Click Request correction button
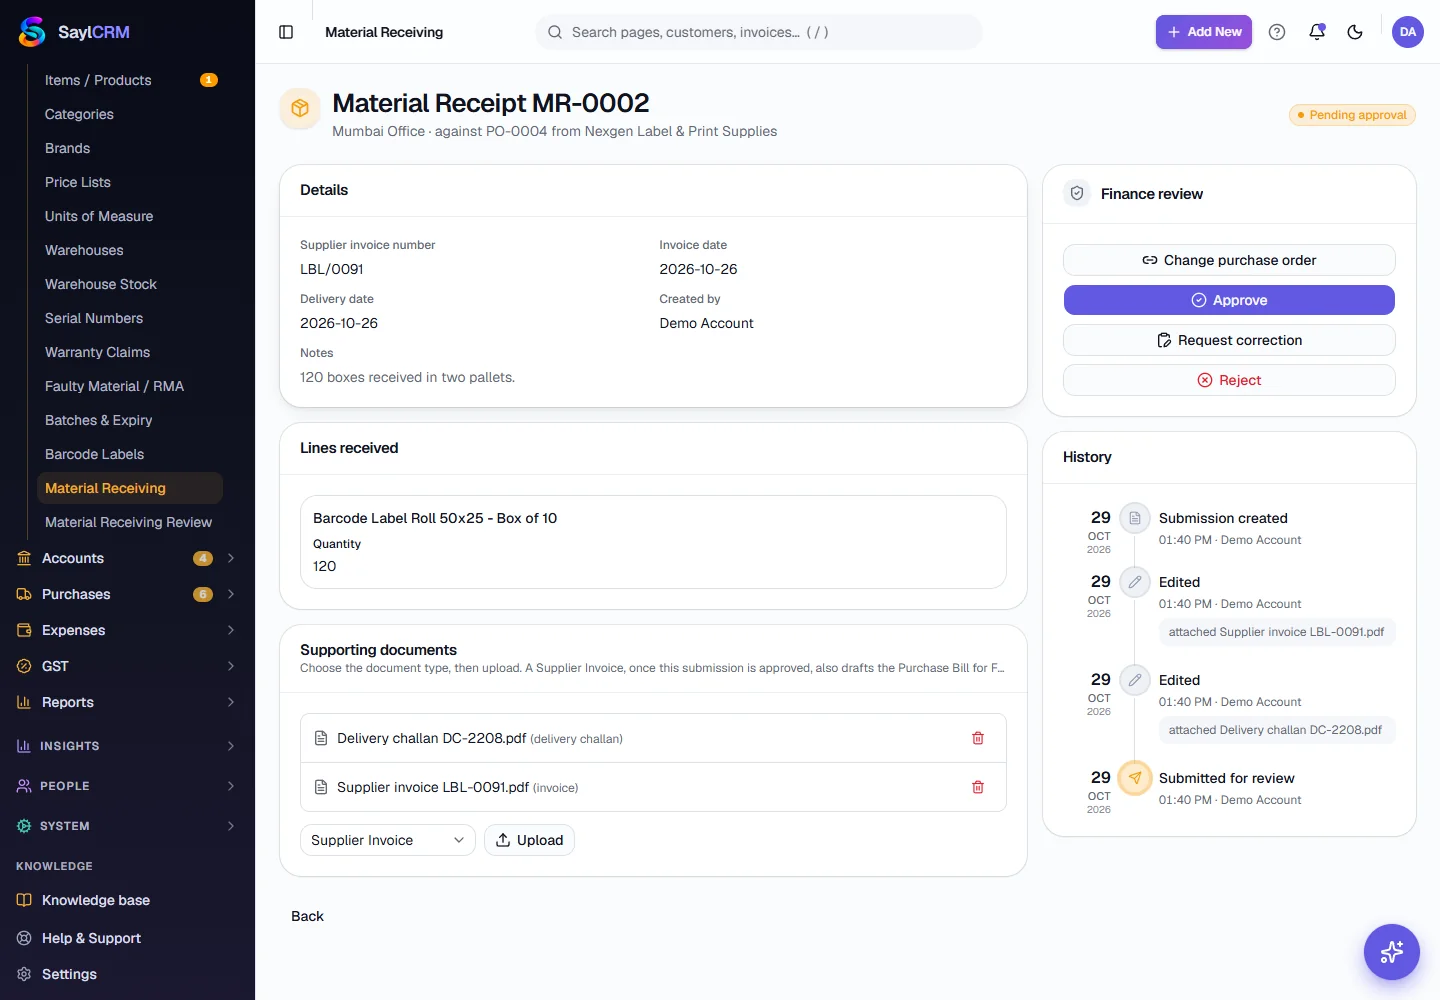 [x=1229, y=340]
